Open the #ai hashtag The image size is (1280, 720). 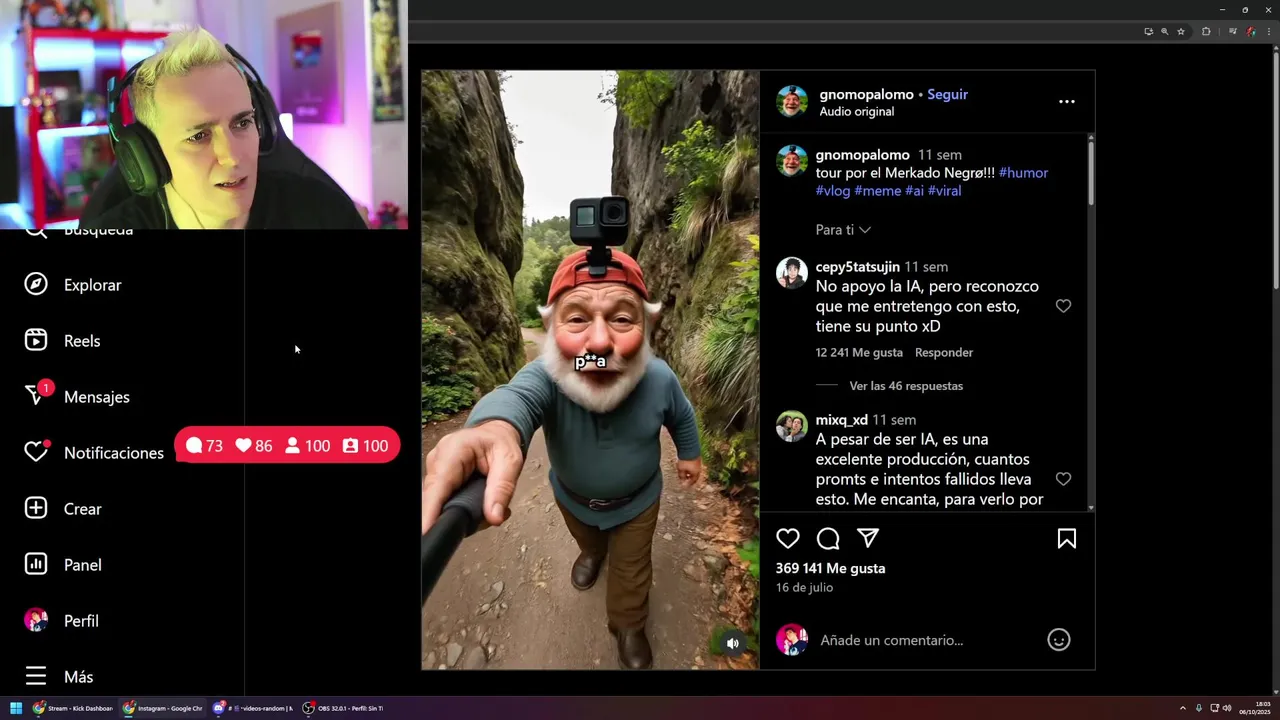pos(914,191)
